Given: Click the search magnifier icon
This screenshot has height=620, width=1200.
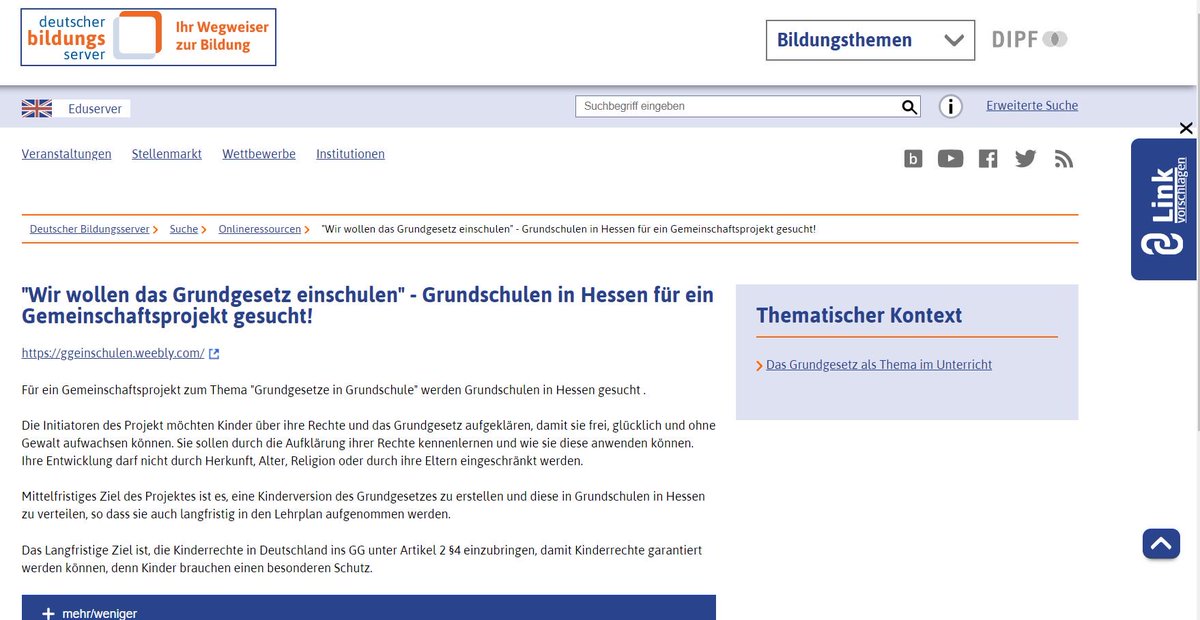Looking at the screenshot, I should [x=908, y=106].
